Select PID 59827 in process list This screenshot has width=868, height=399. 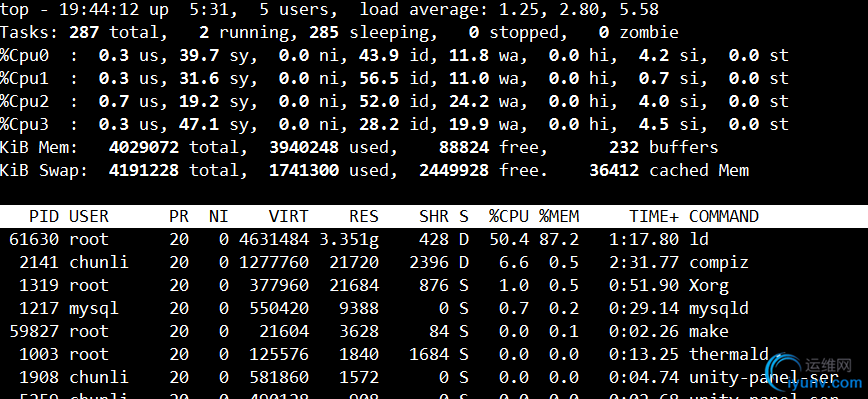point(34,331)
